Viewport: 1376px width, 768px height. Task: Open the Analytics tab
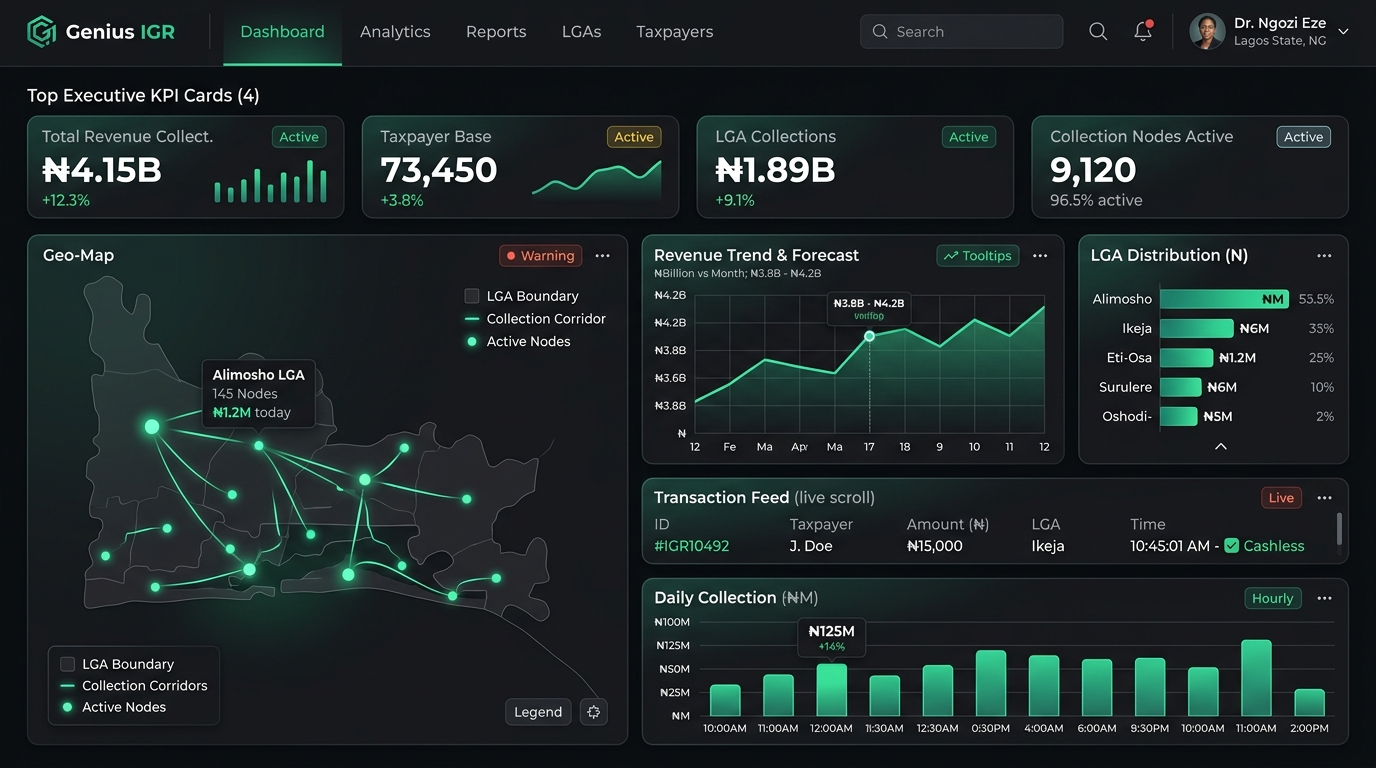click(395, 32)
